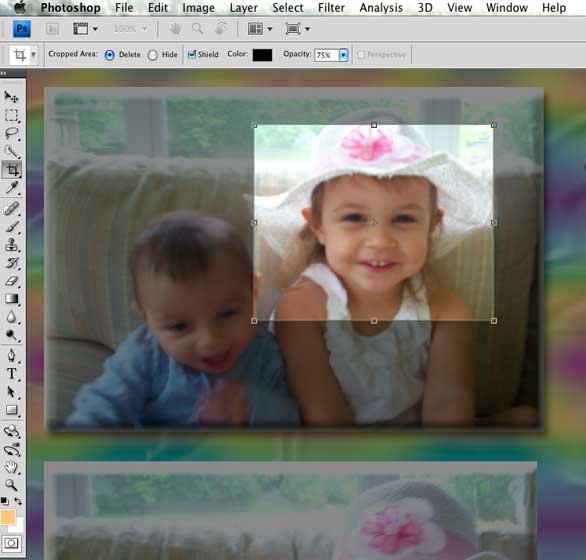Select the Rectangular Marquee tool
The width and height of the screenshot is (586, 560).
tap(11, 116)
